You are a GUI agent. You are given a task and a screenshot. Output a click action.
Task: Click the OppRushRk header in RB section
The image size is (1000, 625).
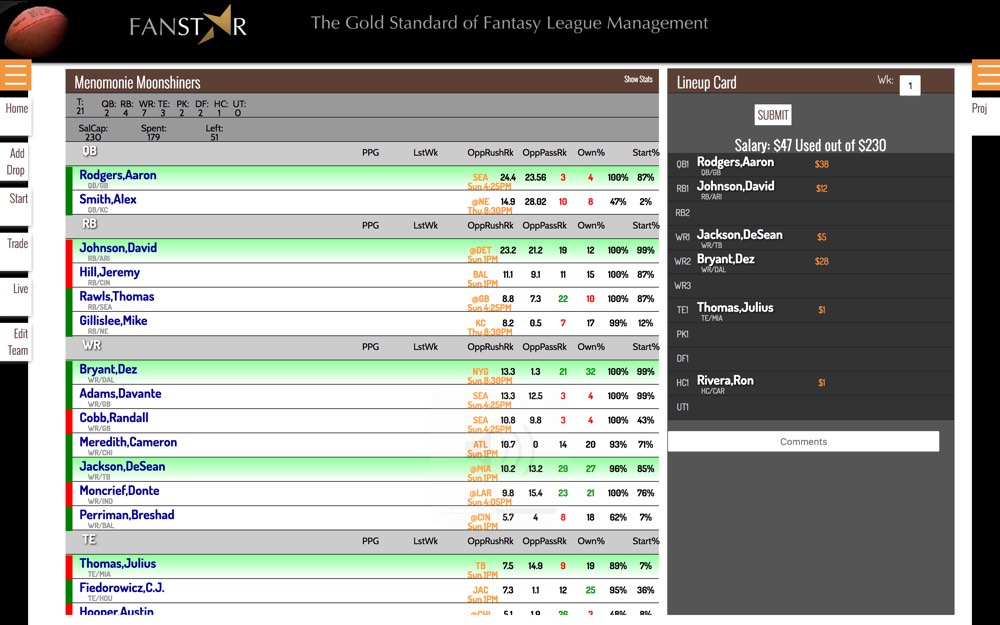pyautogui.click(x=490, y=225)
